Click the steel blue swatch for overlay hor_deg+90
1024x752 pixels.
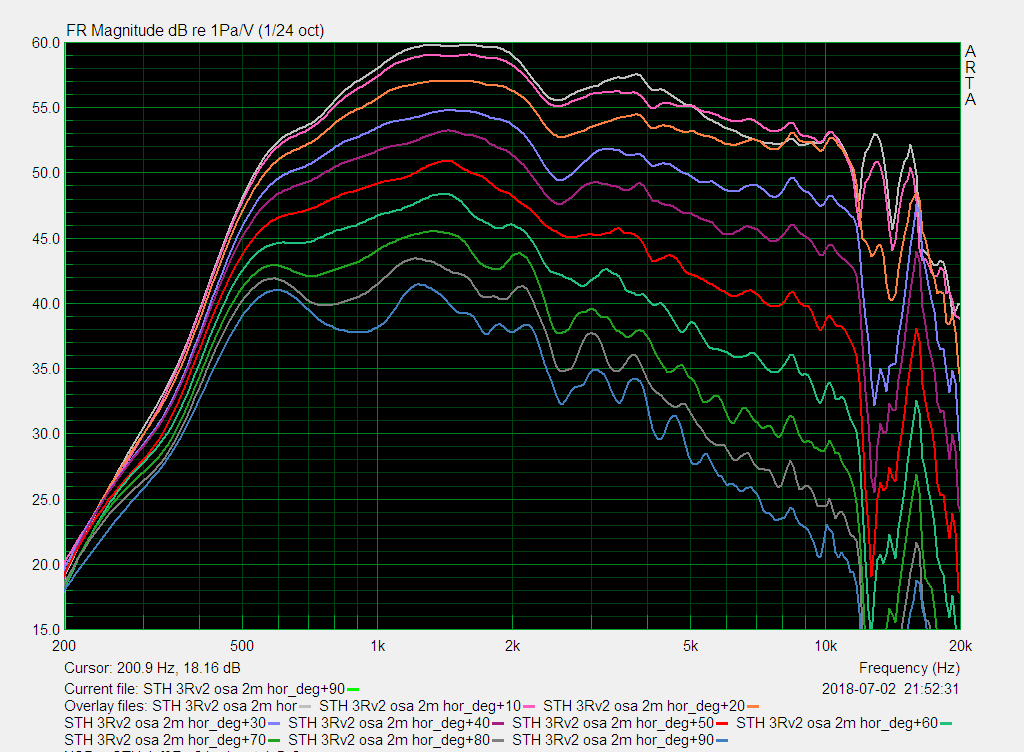pyautogui.click(x=722, y=740)
